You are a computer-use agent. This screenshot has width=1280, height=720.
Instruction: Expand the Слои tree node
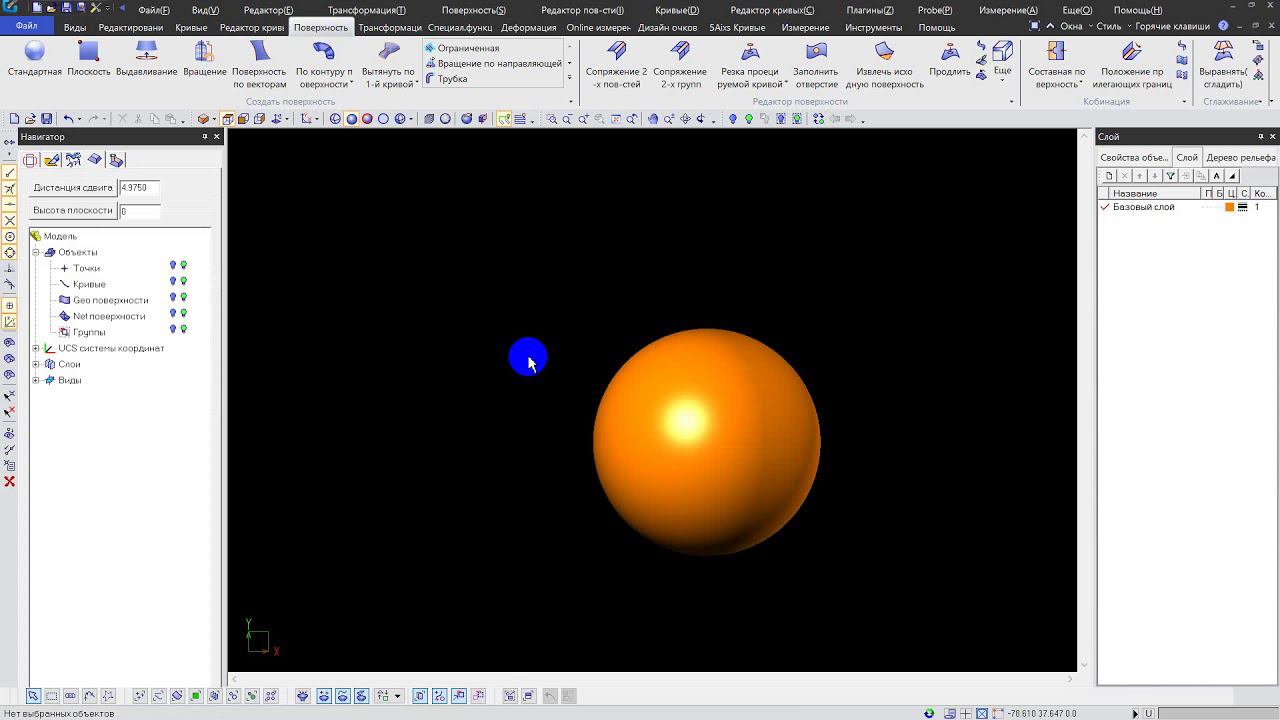[x=36, y=364]
